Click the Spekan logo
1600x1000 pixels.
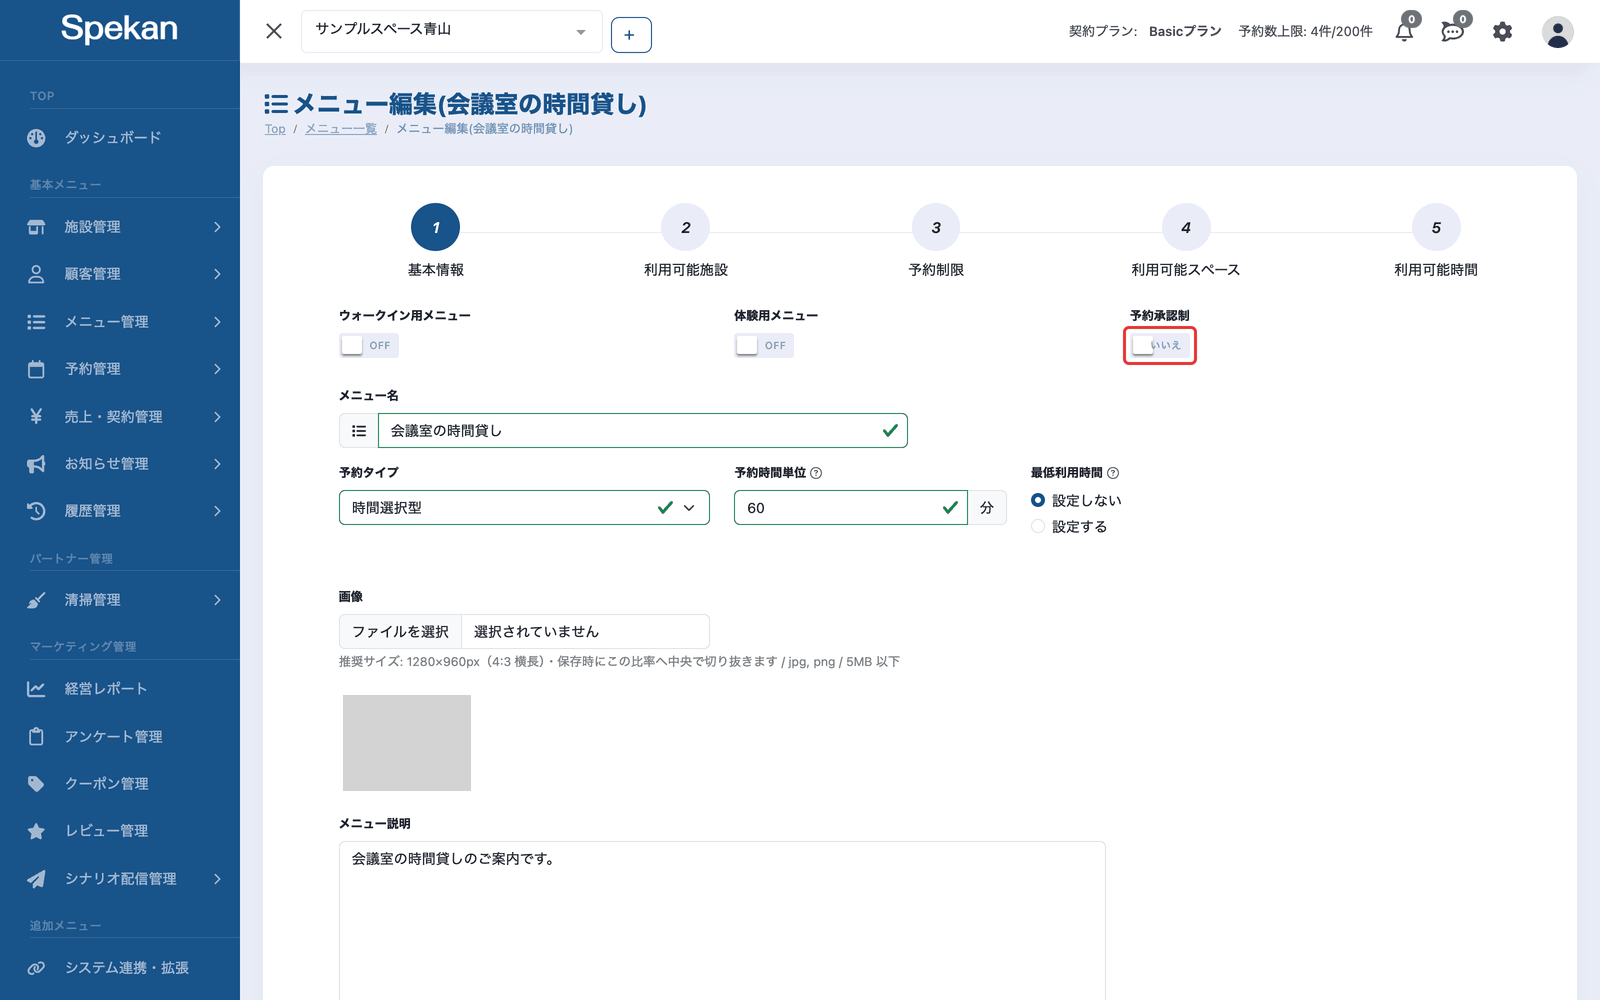coord(119,28)
